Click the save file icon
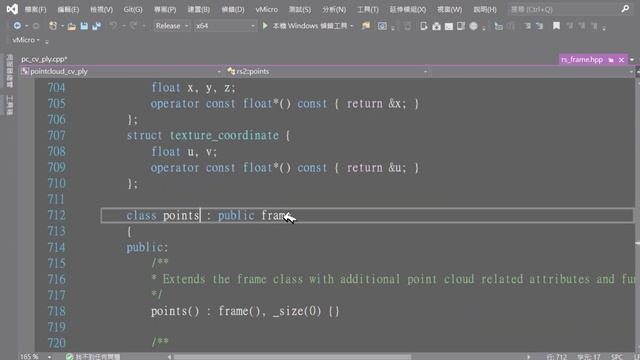640x360 pixels. pos(84,26)
